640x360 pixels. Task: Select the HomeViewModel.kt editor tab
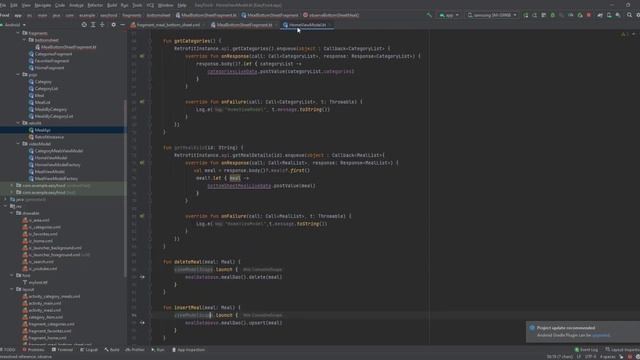coord(307,25)
